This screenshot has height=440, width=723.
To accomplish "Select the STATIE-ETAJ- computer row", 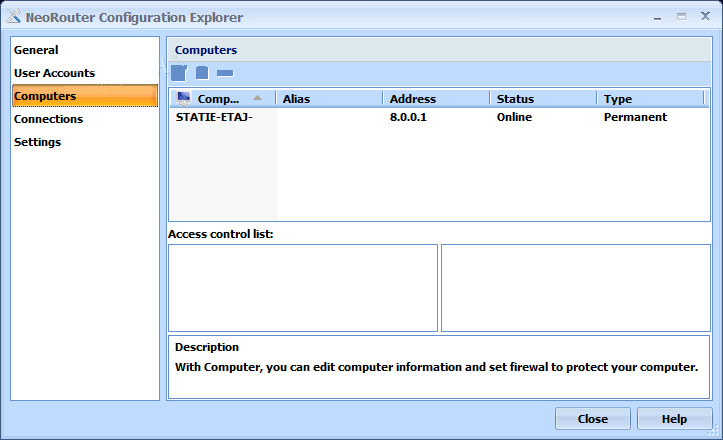I will [x=439, y=117].
